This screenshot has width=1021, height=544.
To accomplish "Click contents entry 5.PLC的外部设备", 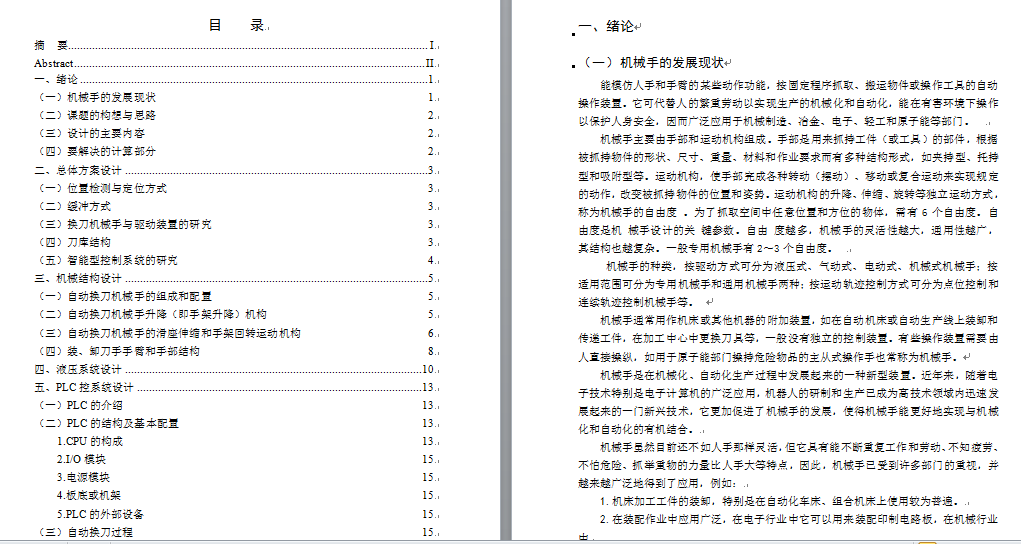I will click(x=247, y=514).
